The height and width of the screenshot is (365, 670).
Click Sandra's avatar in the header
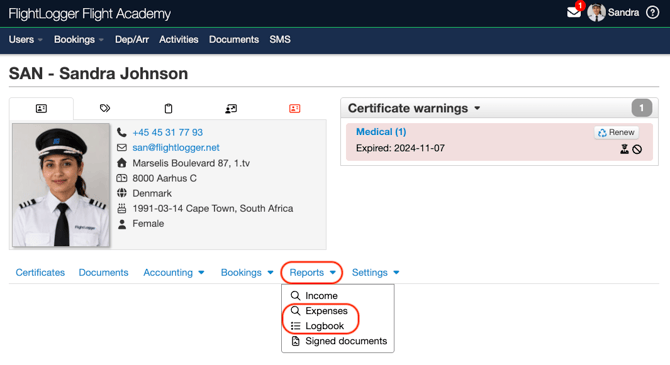[x=596, y=12]
